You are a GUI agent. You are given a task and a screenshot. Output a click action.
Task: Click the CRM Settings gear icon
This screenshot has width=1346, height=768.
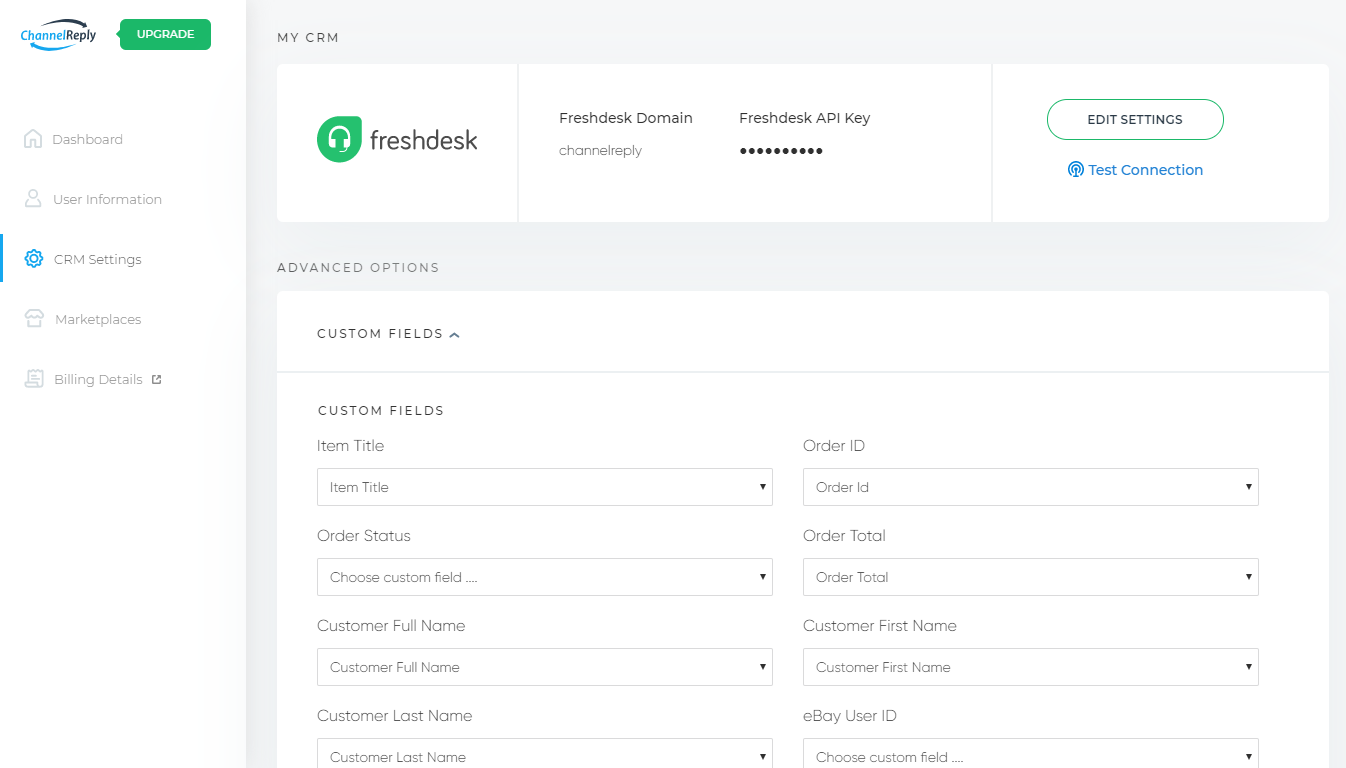[34, 259]
